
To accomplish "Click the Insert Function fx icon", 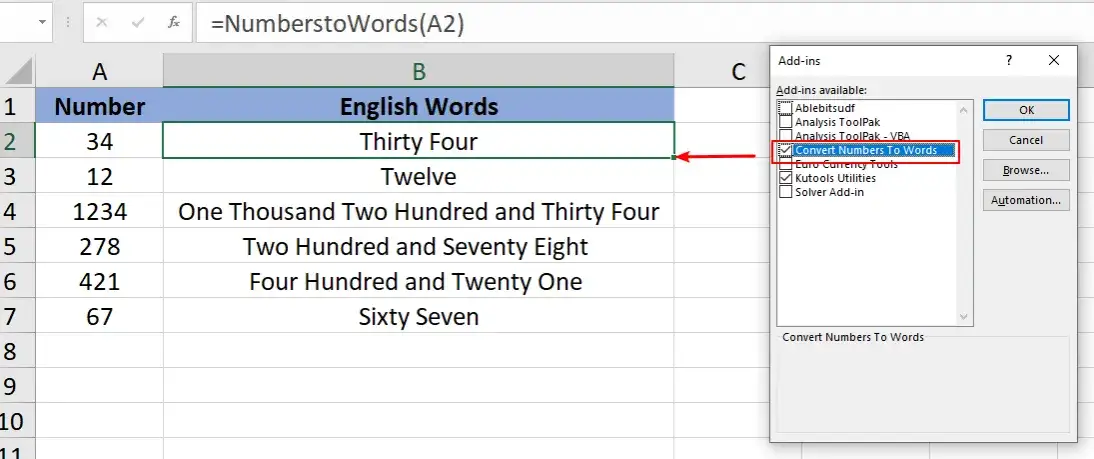I will point(173,24).
